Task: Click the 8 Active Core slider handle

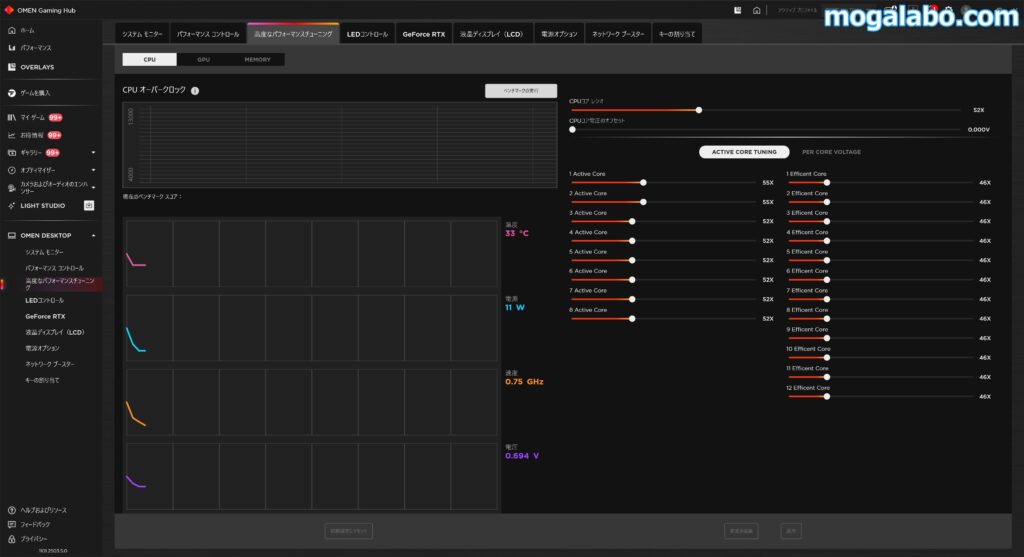Action: click(632, 319)
